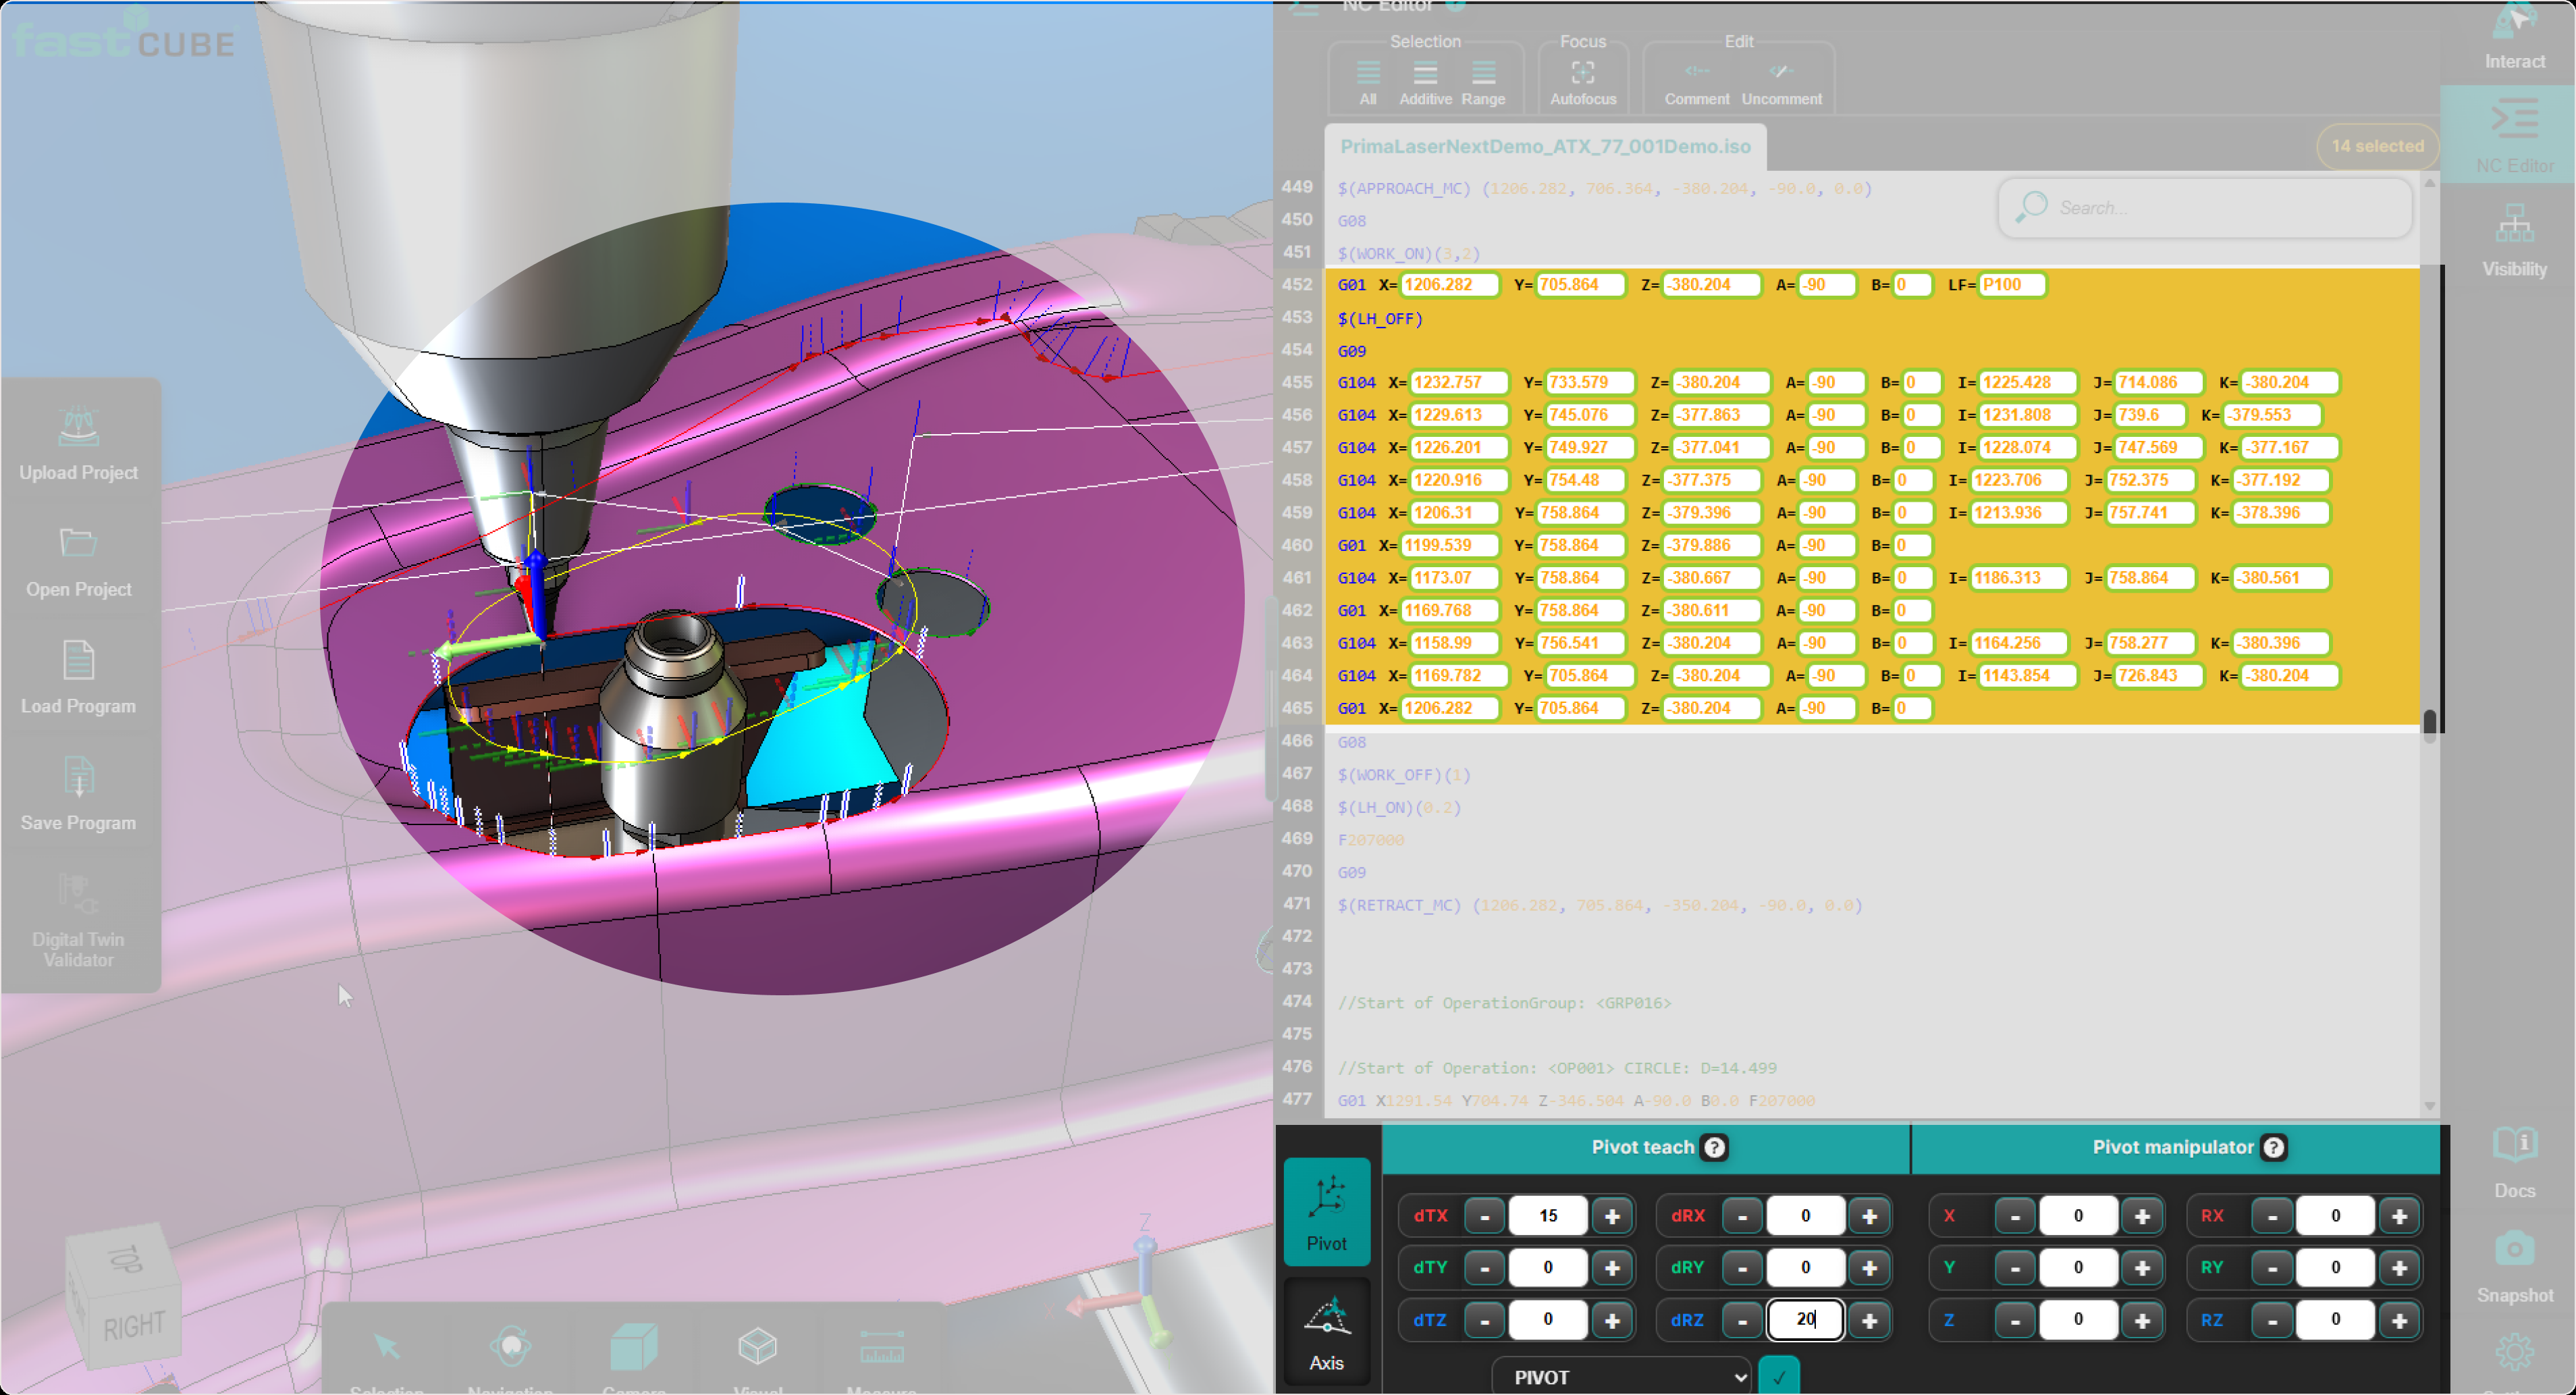This screenshot has width=2576, height=1395.
Task: Click the dRZ input field showing 20
Action: point(1805,1320)
